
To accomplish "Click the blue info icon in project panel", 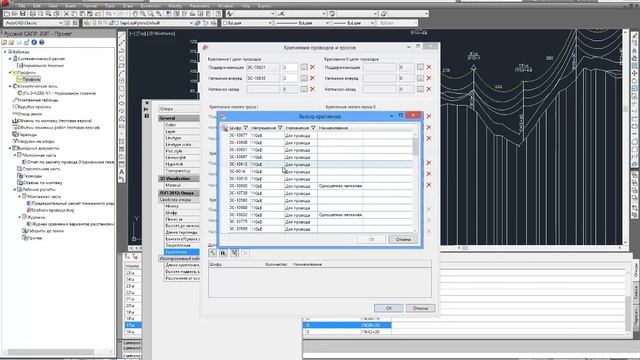I will (x=34, y=42).
